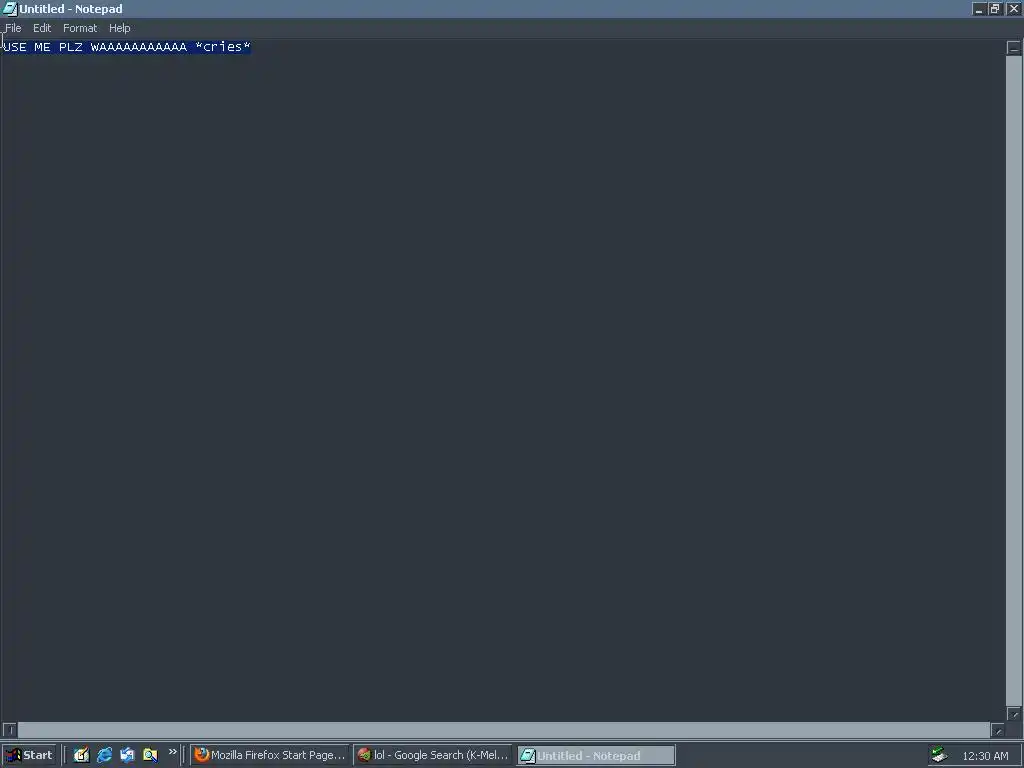This screenshot has height=768, width=1024.
Task: Switch to lol - Google Search K-Meleon window
Action: coord(432,755)
